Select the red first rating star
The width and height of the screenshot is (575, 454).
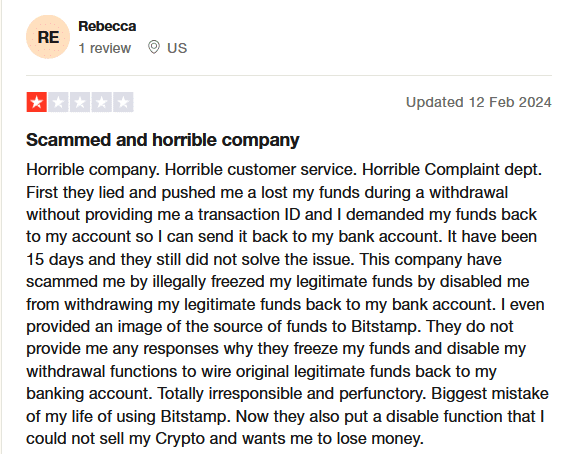click(37, 102)
